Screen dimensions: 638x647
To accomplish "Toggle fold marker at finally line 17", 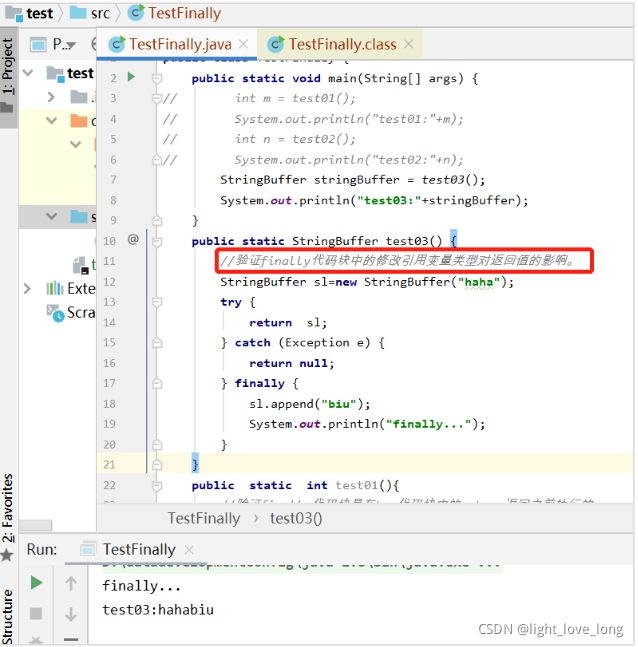I will [x=157, y=383].
